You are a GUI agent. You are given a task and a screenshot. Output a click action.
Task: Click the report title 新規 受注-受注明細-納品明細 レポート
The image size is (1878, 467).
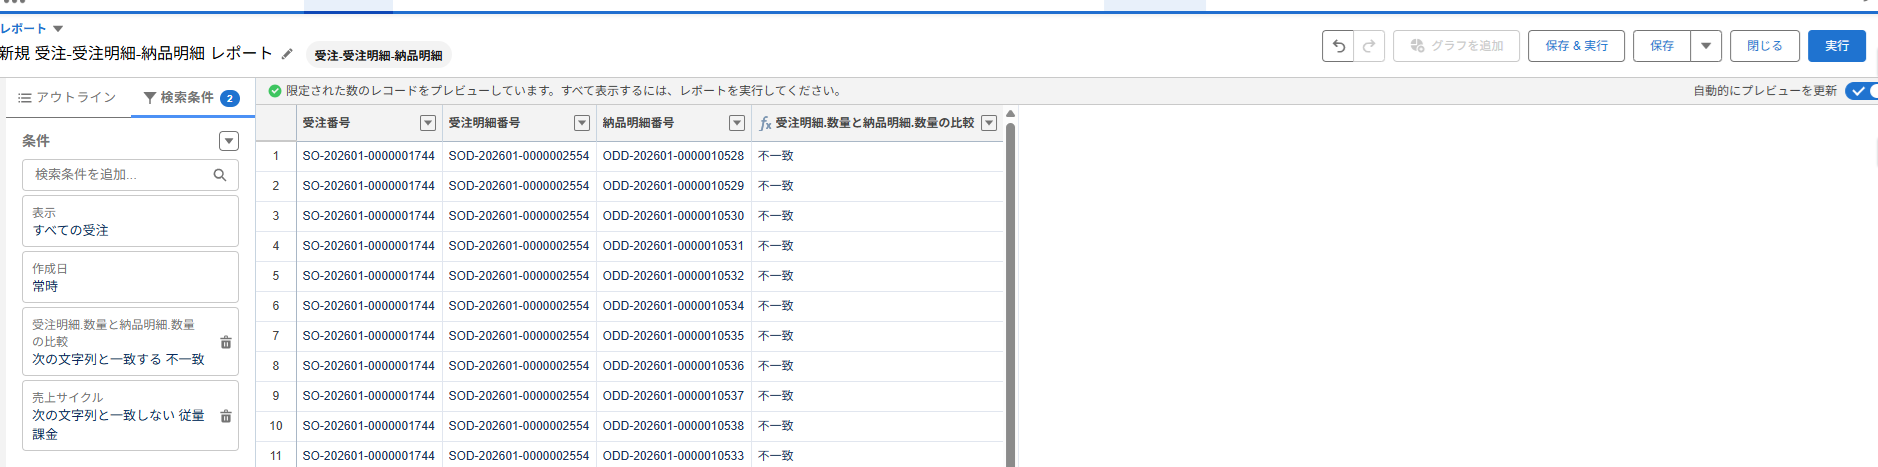136,54
